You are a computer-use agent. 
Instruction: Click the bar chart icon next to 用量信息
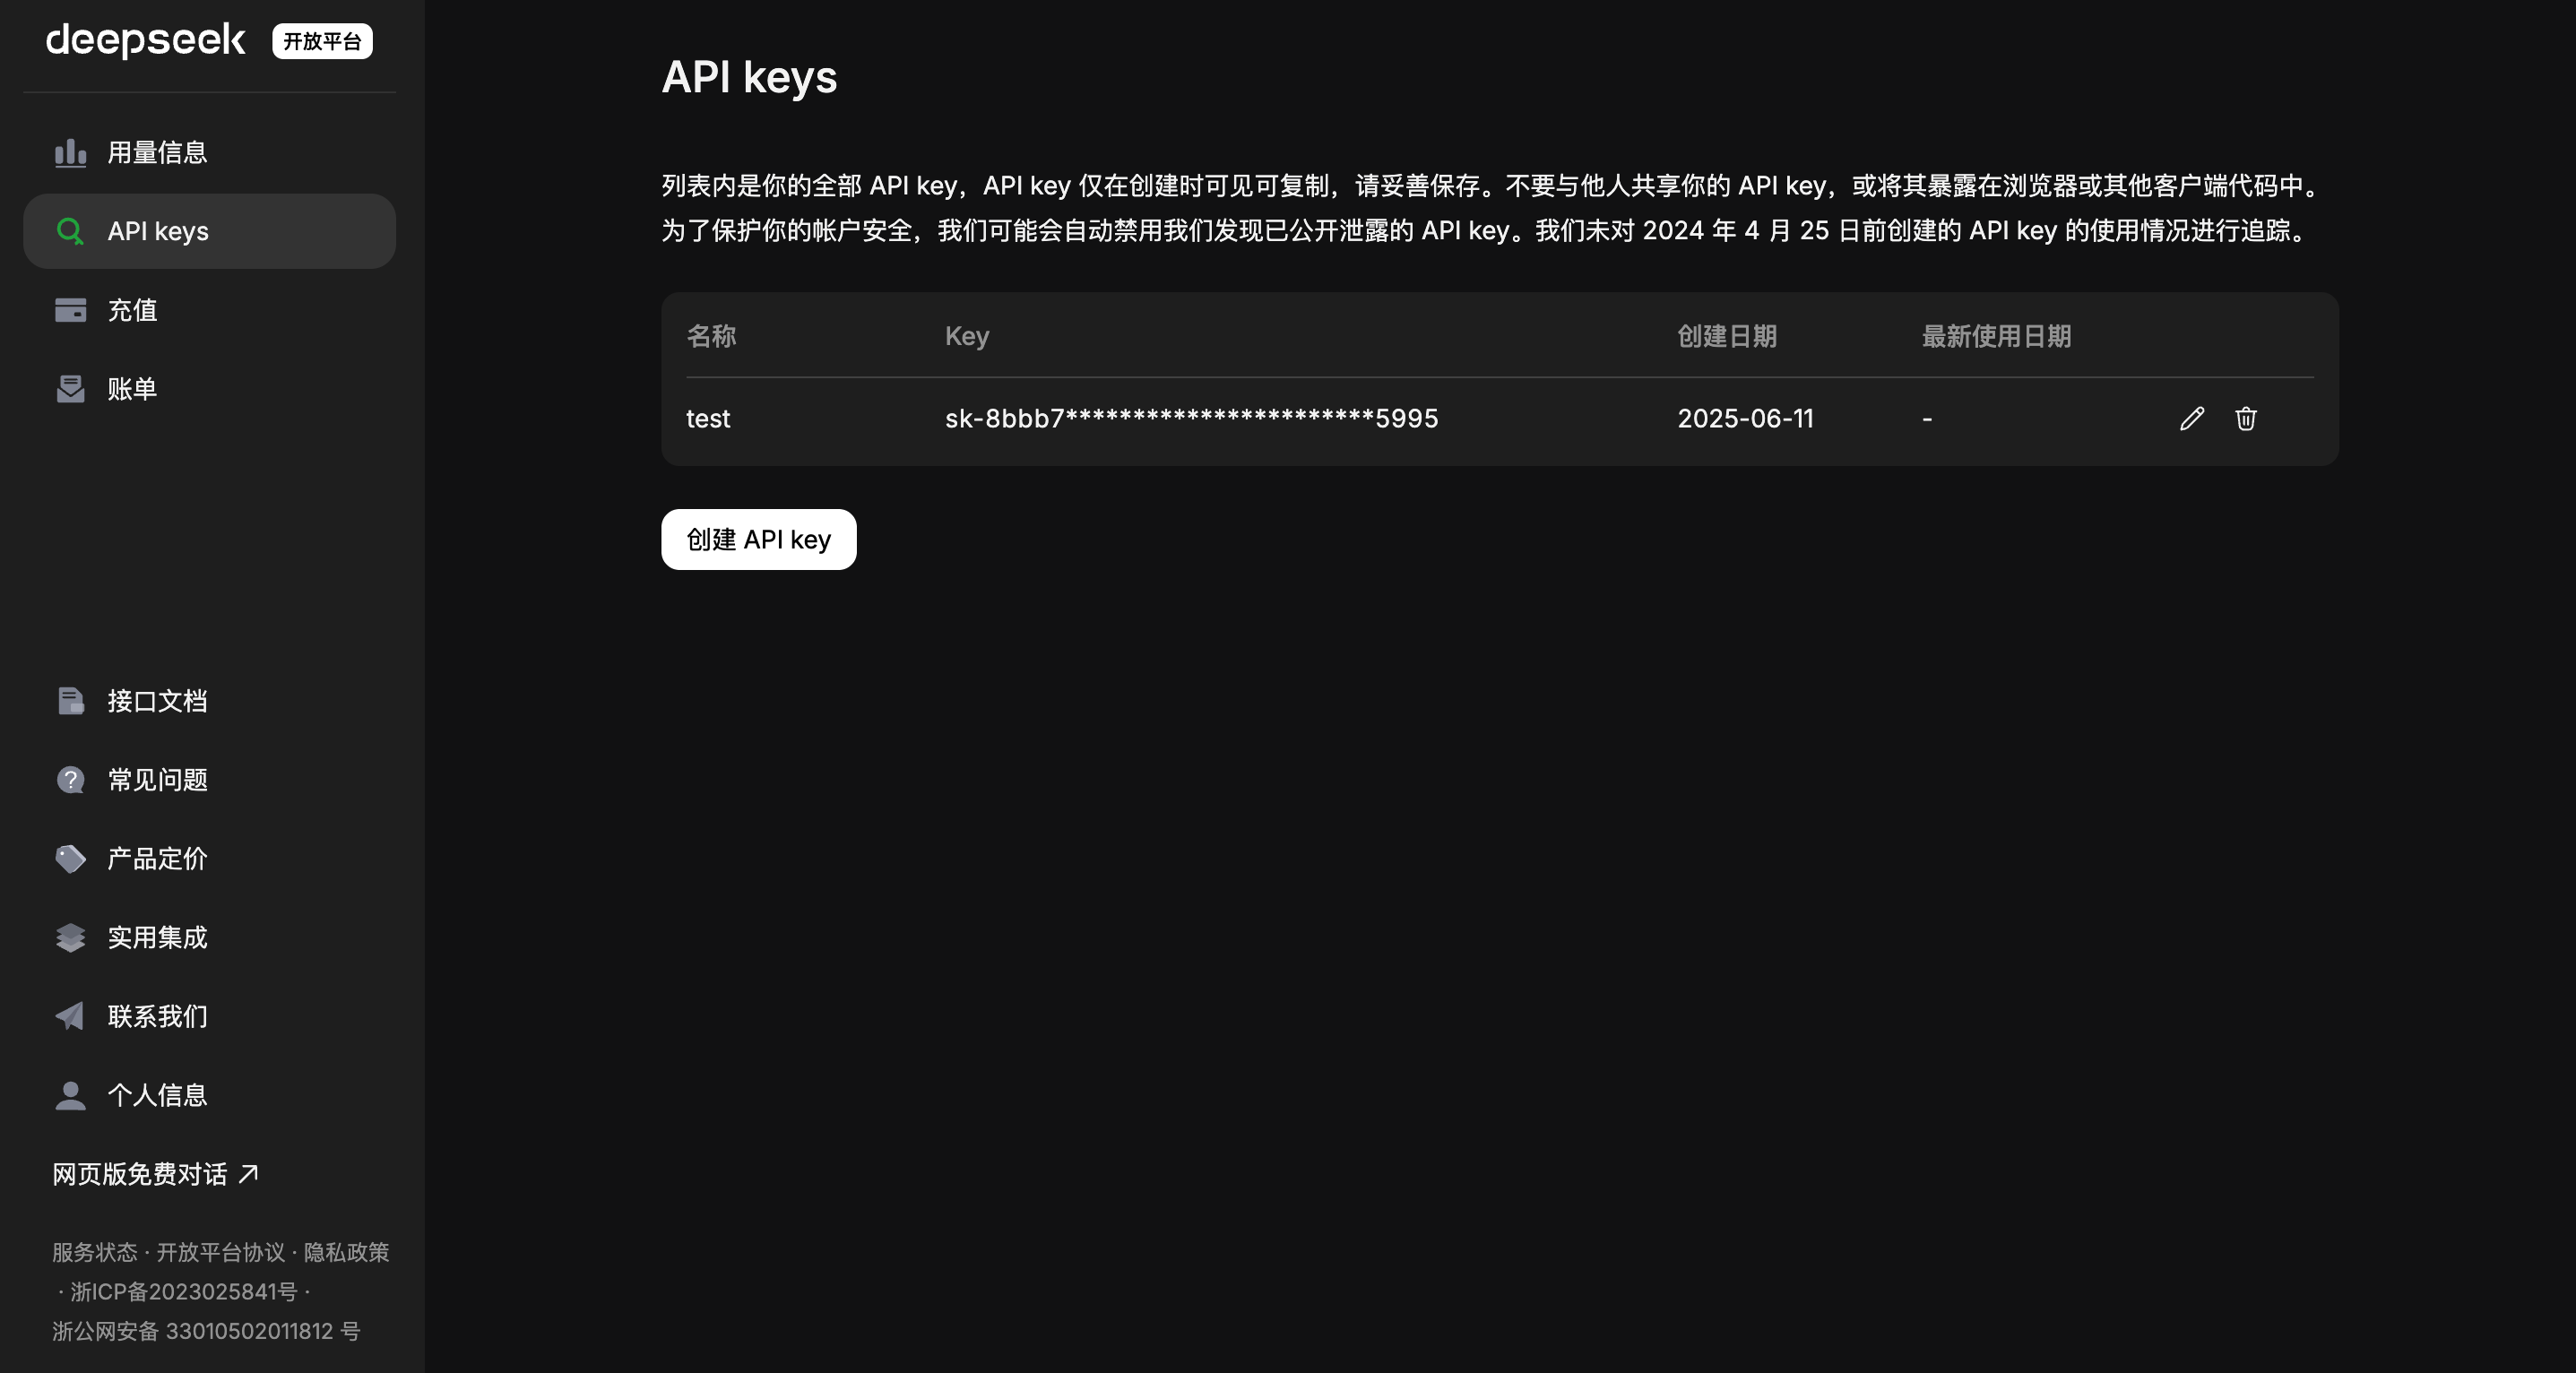click(x=70, y=152)
